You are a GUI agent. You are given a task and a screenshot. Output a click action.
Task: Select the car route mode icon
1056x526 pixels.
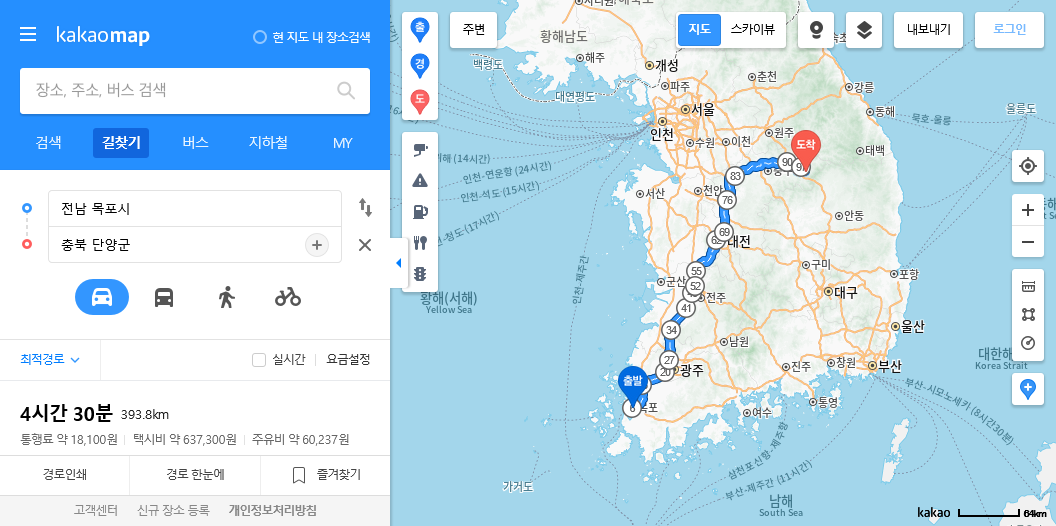coord(102,297)
